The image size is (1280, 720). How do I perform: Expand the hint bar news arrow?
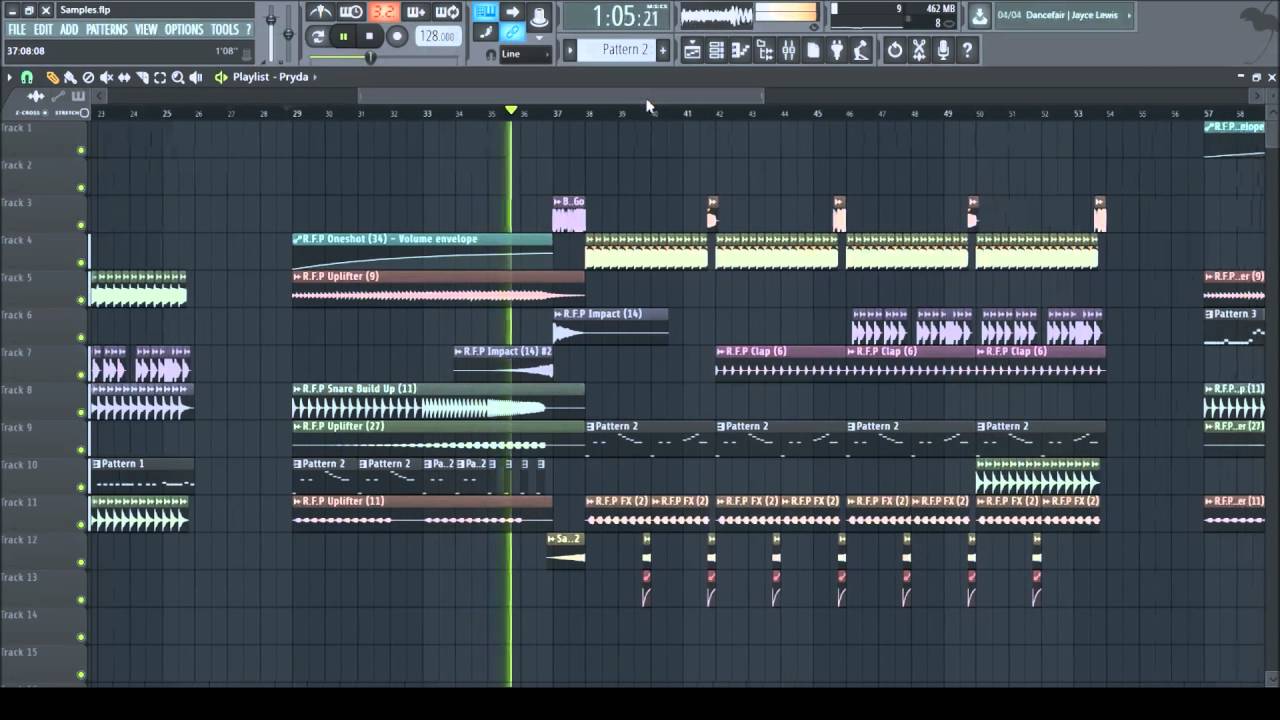1129,15
